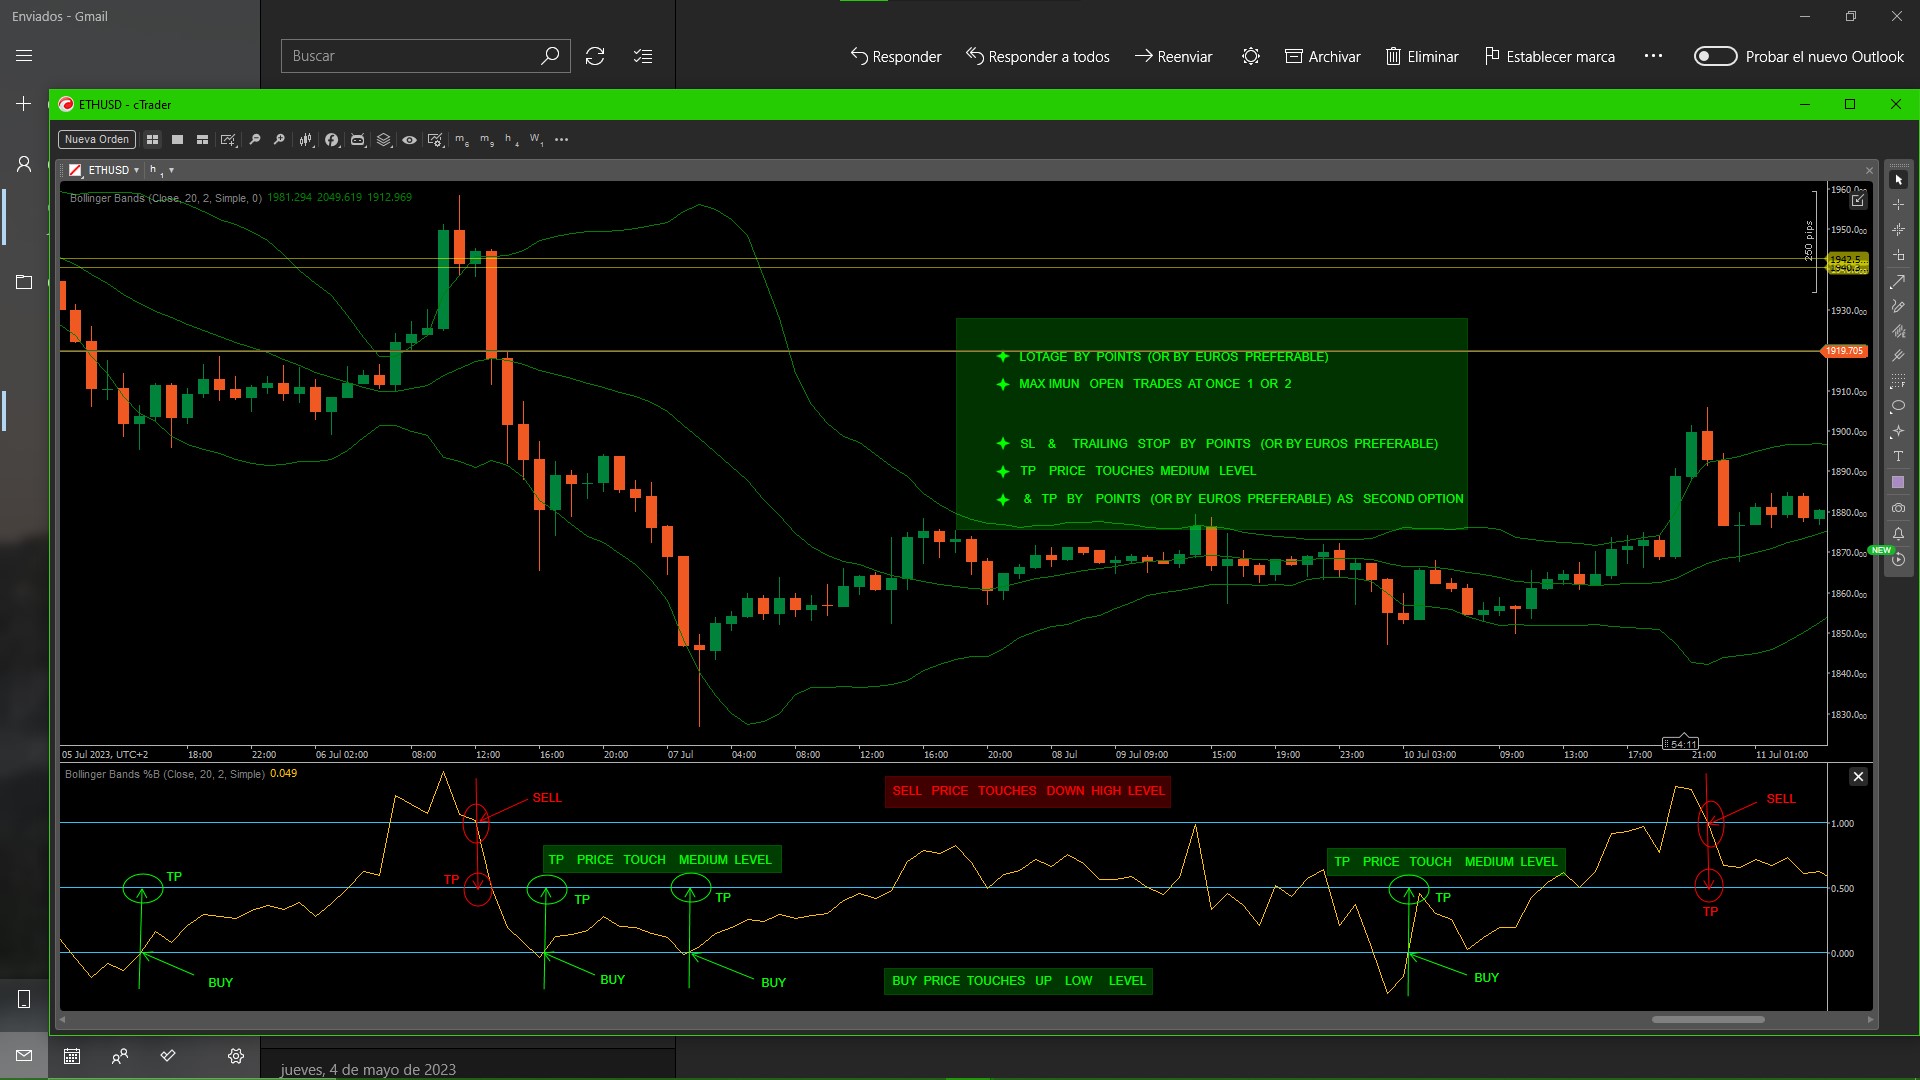Open the new chart icon in toolbar
Image resolution: width=1920 pixels, height=1080 pixels.
pos(229,140)
